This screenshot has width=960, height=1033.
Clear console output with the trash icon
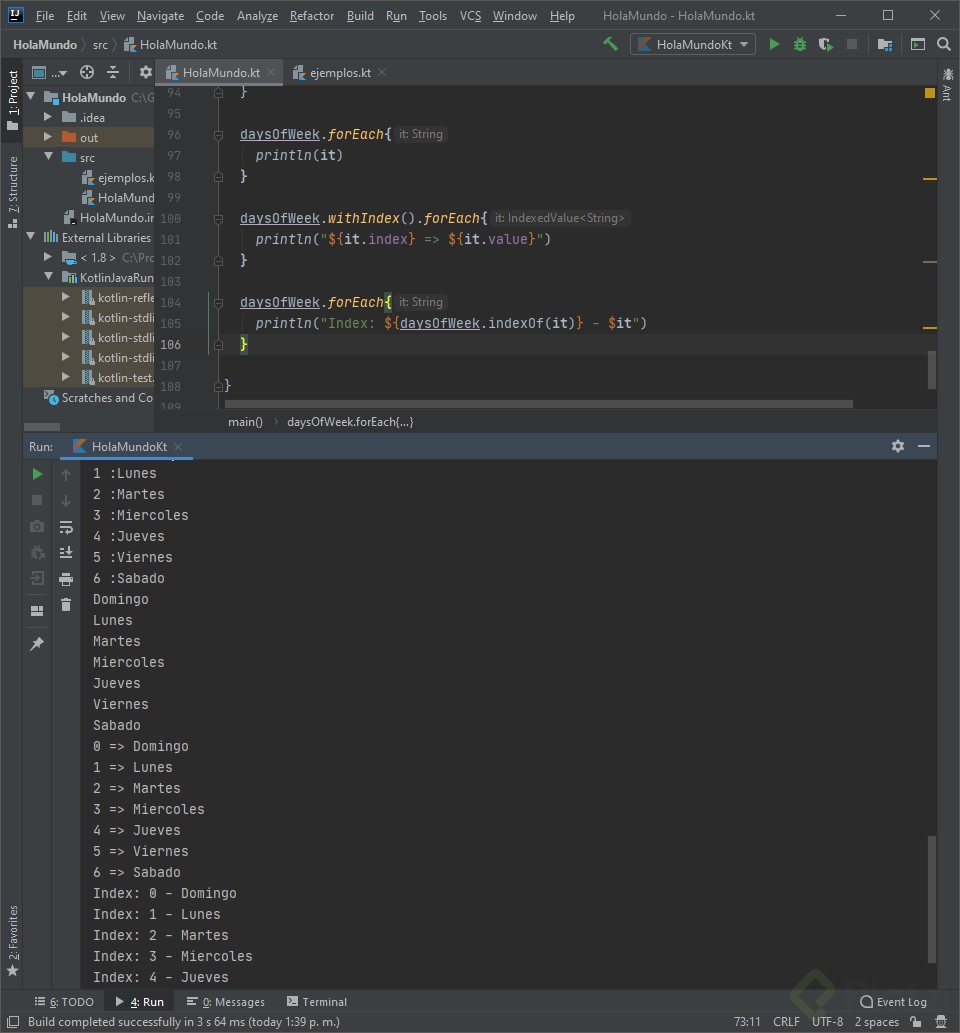(x=66, y=604)
